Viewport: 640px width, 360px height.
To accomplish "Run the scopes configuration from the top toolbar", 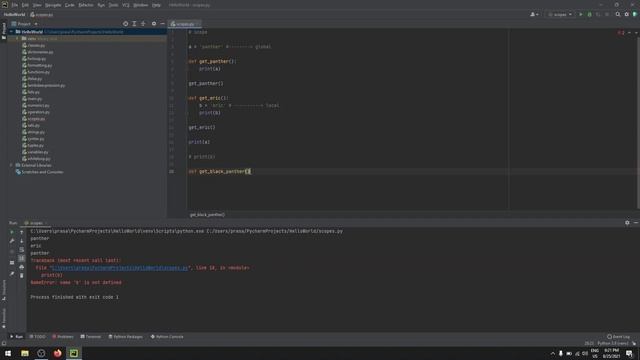I will [581, 14].
